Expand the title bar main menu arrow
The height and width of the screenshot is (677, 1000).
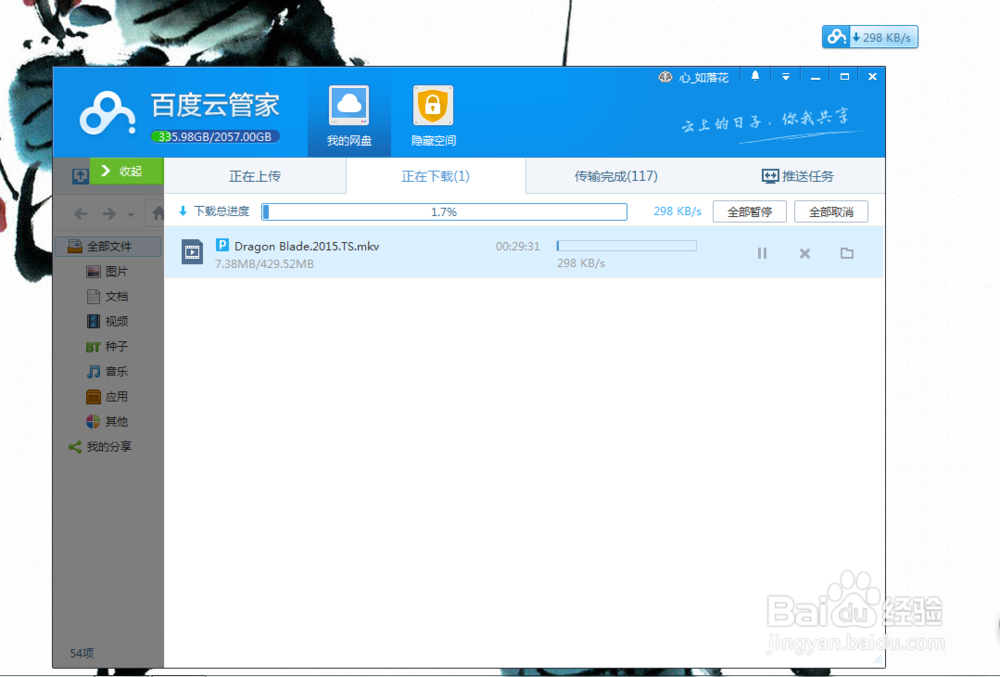(785, 75)
